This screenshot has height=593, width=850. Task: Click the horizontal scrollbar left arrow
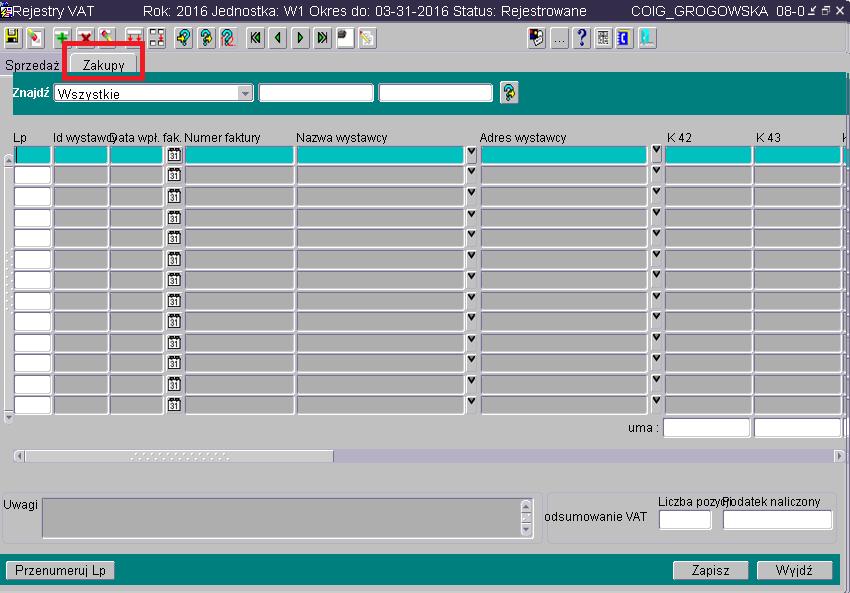[x=20, y=456]
